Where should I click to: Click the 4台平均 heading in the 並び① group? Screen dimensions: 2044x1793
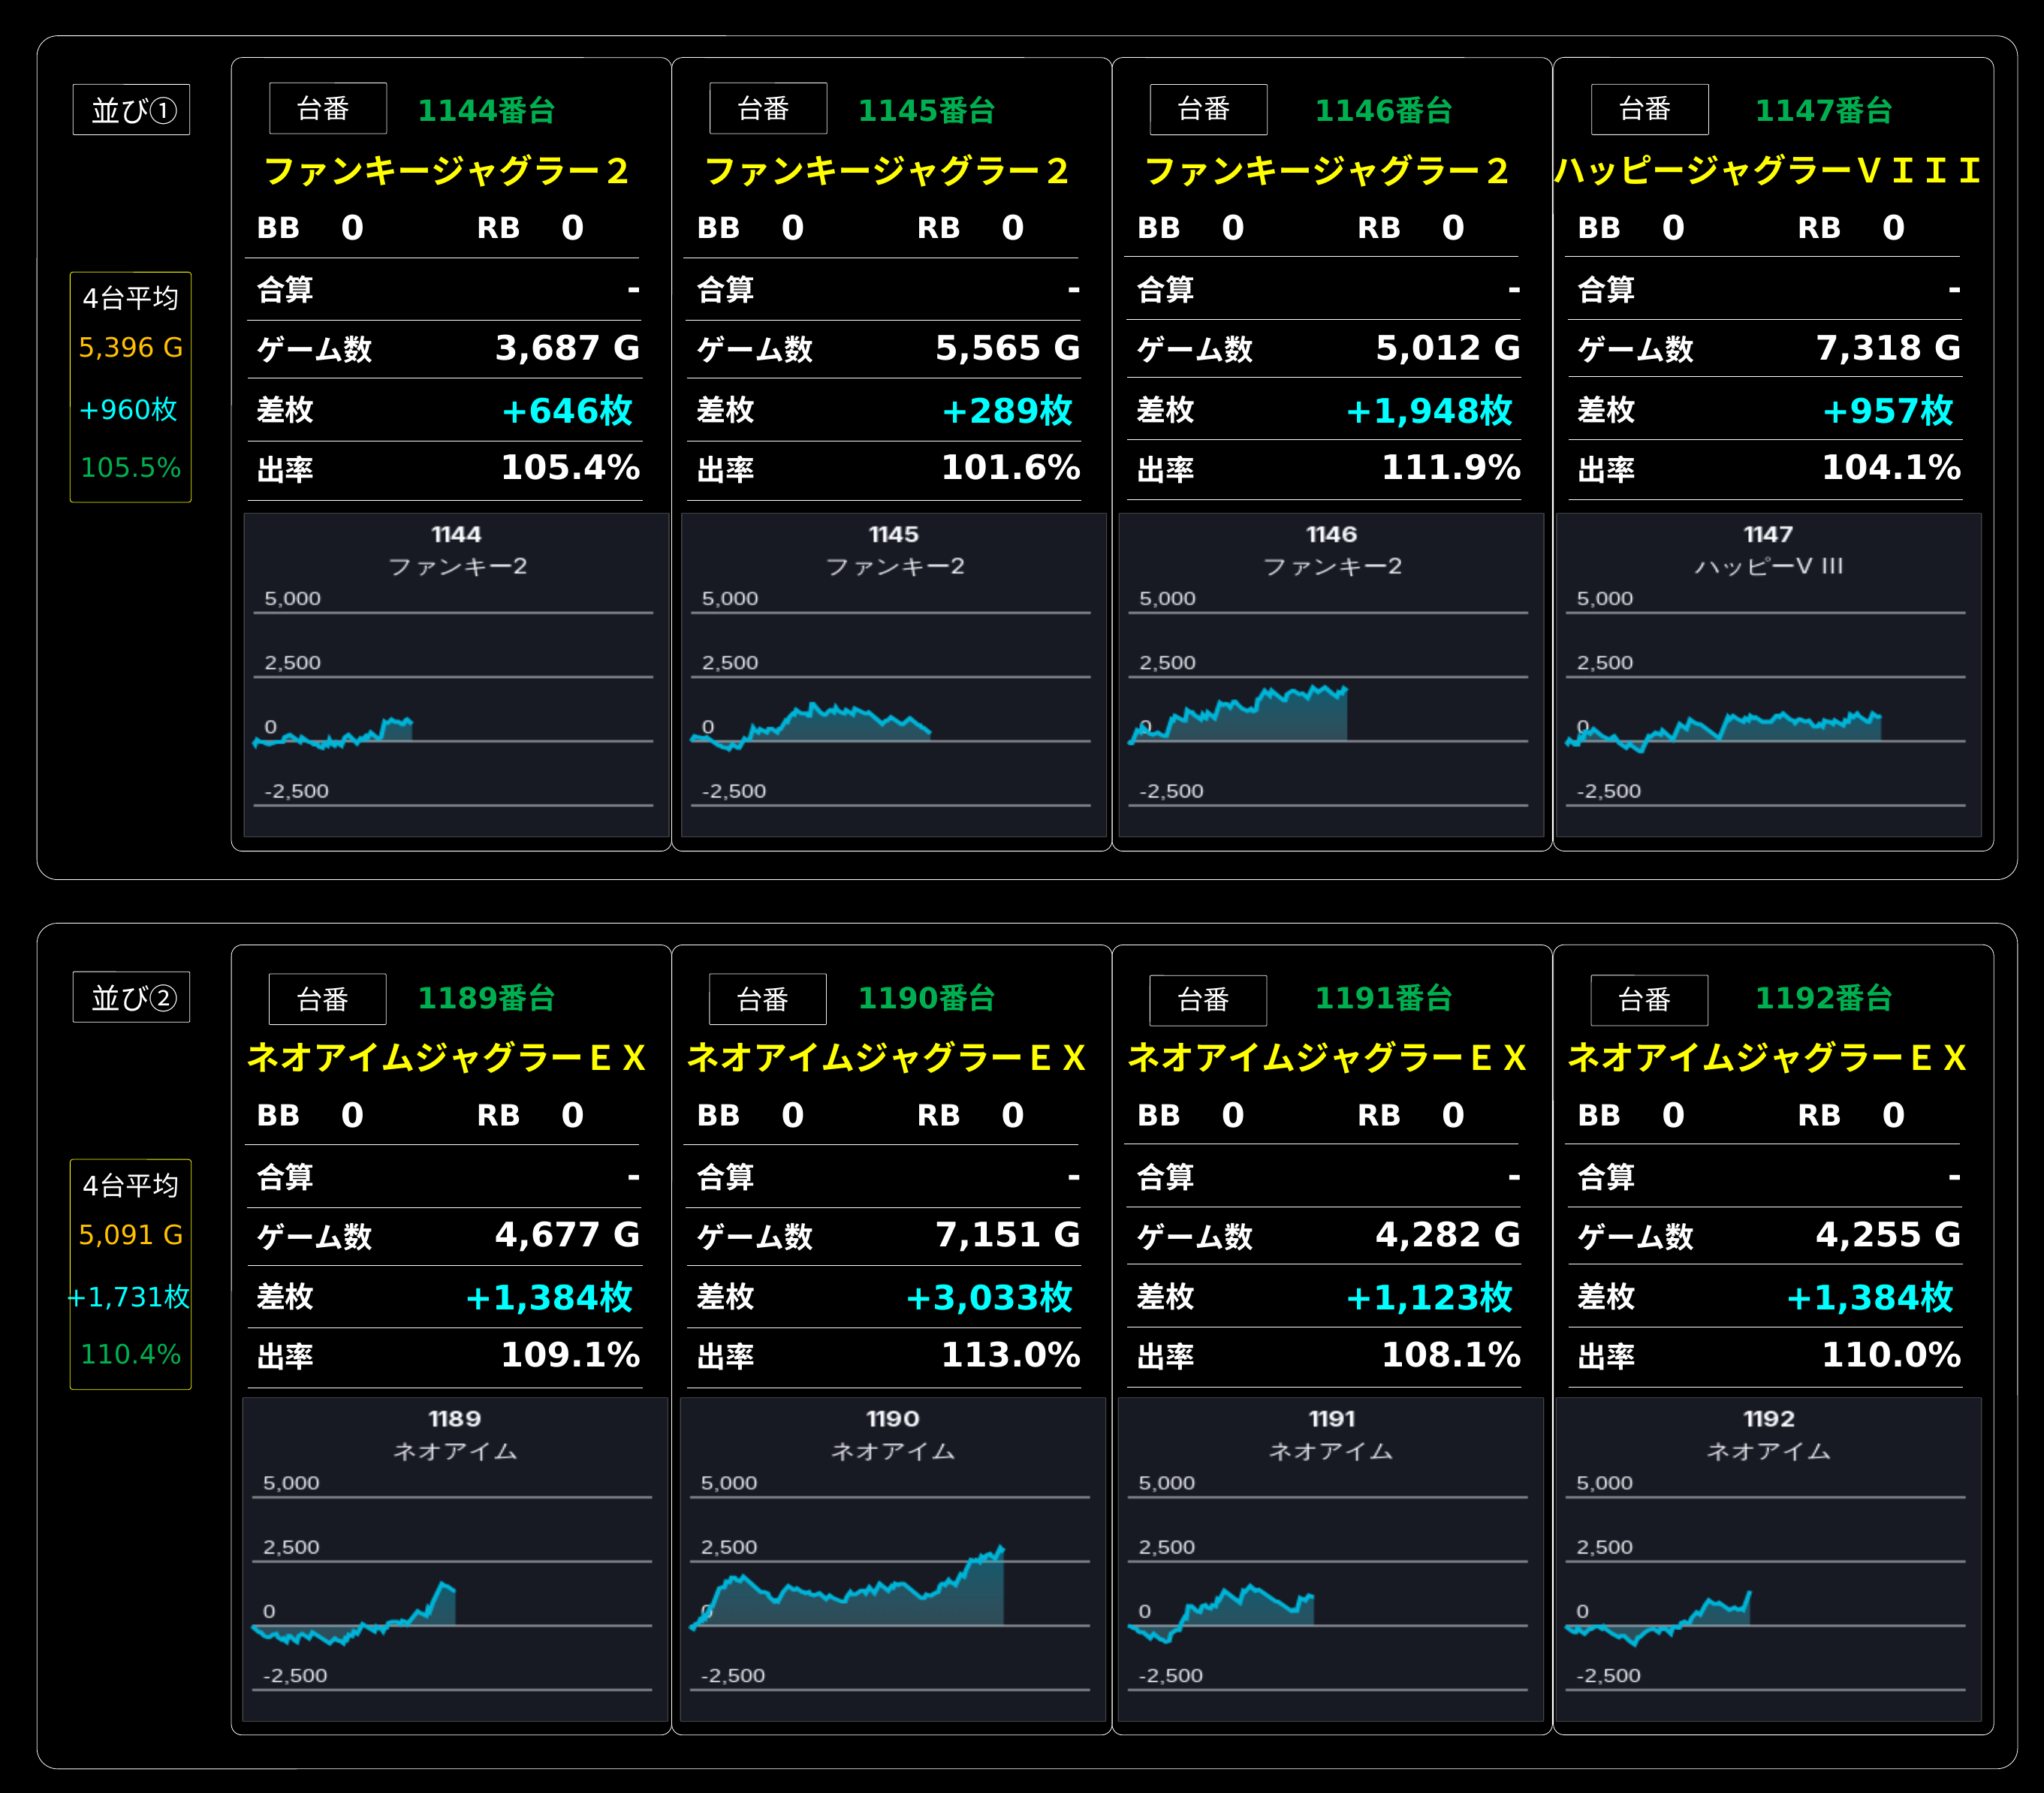point(131,297)
